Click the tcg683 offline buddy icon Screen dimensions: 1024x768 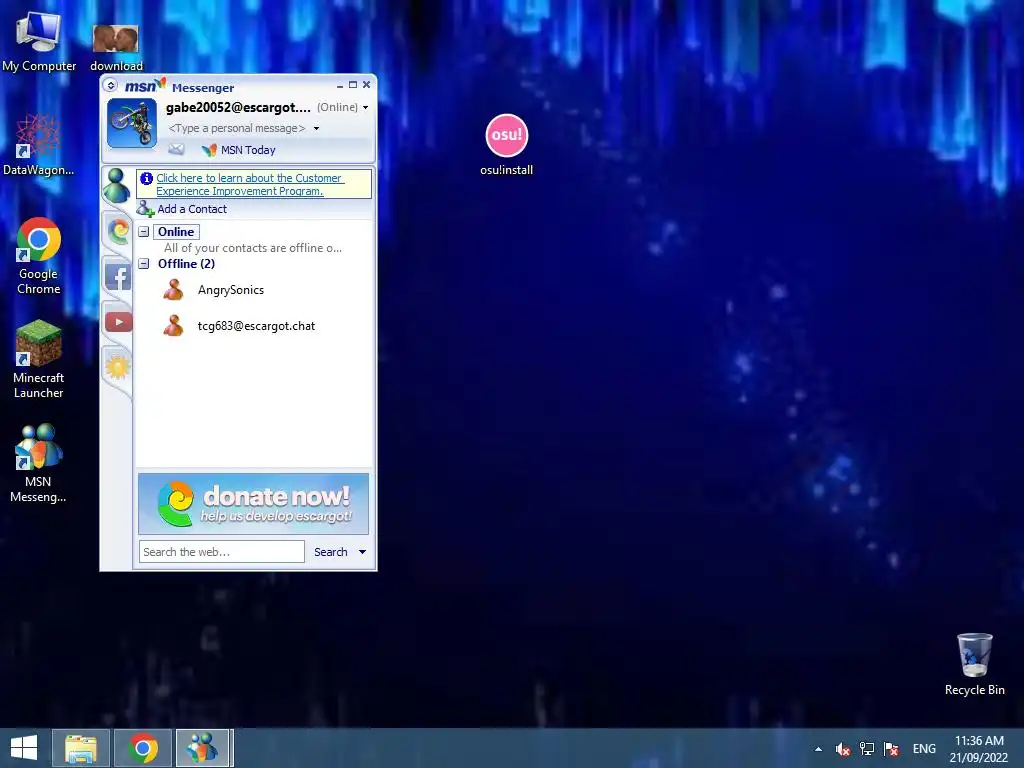click(x=174, y=325)
